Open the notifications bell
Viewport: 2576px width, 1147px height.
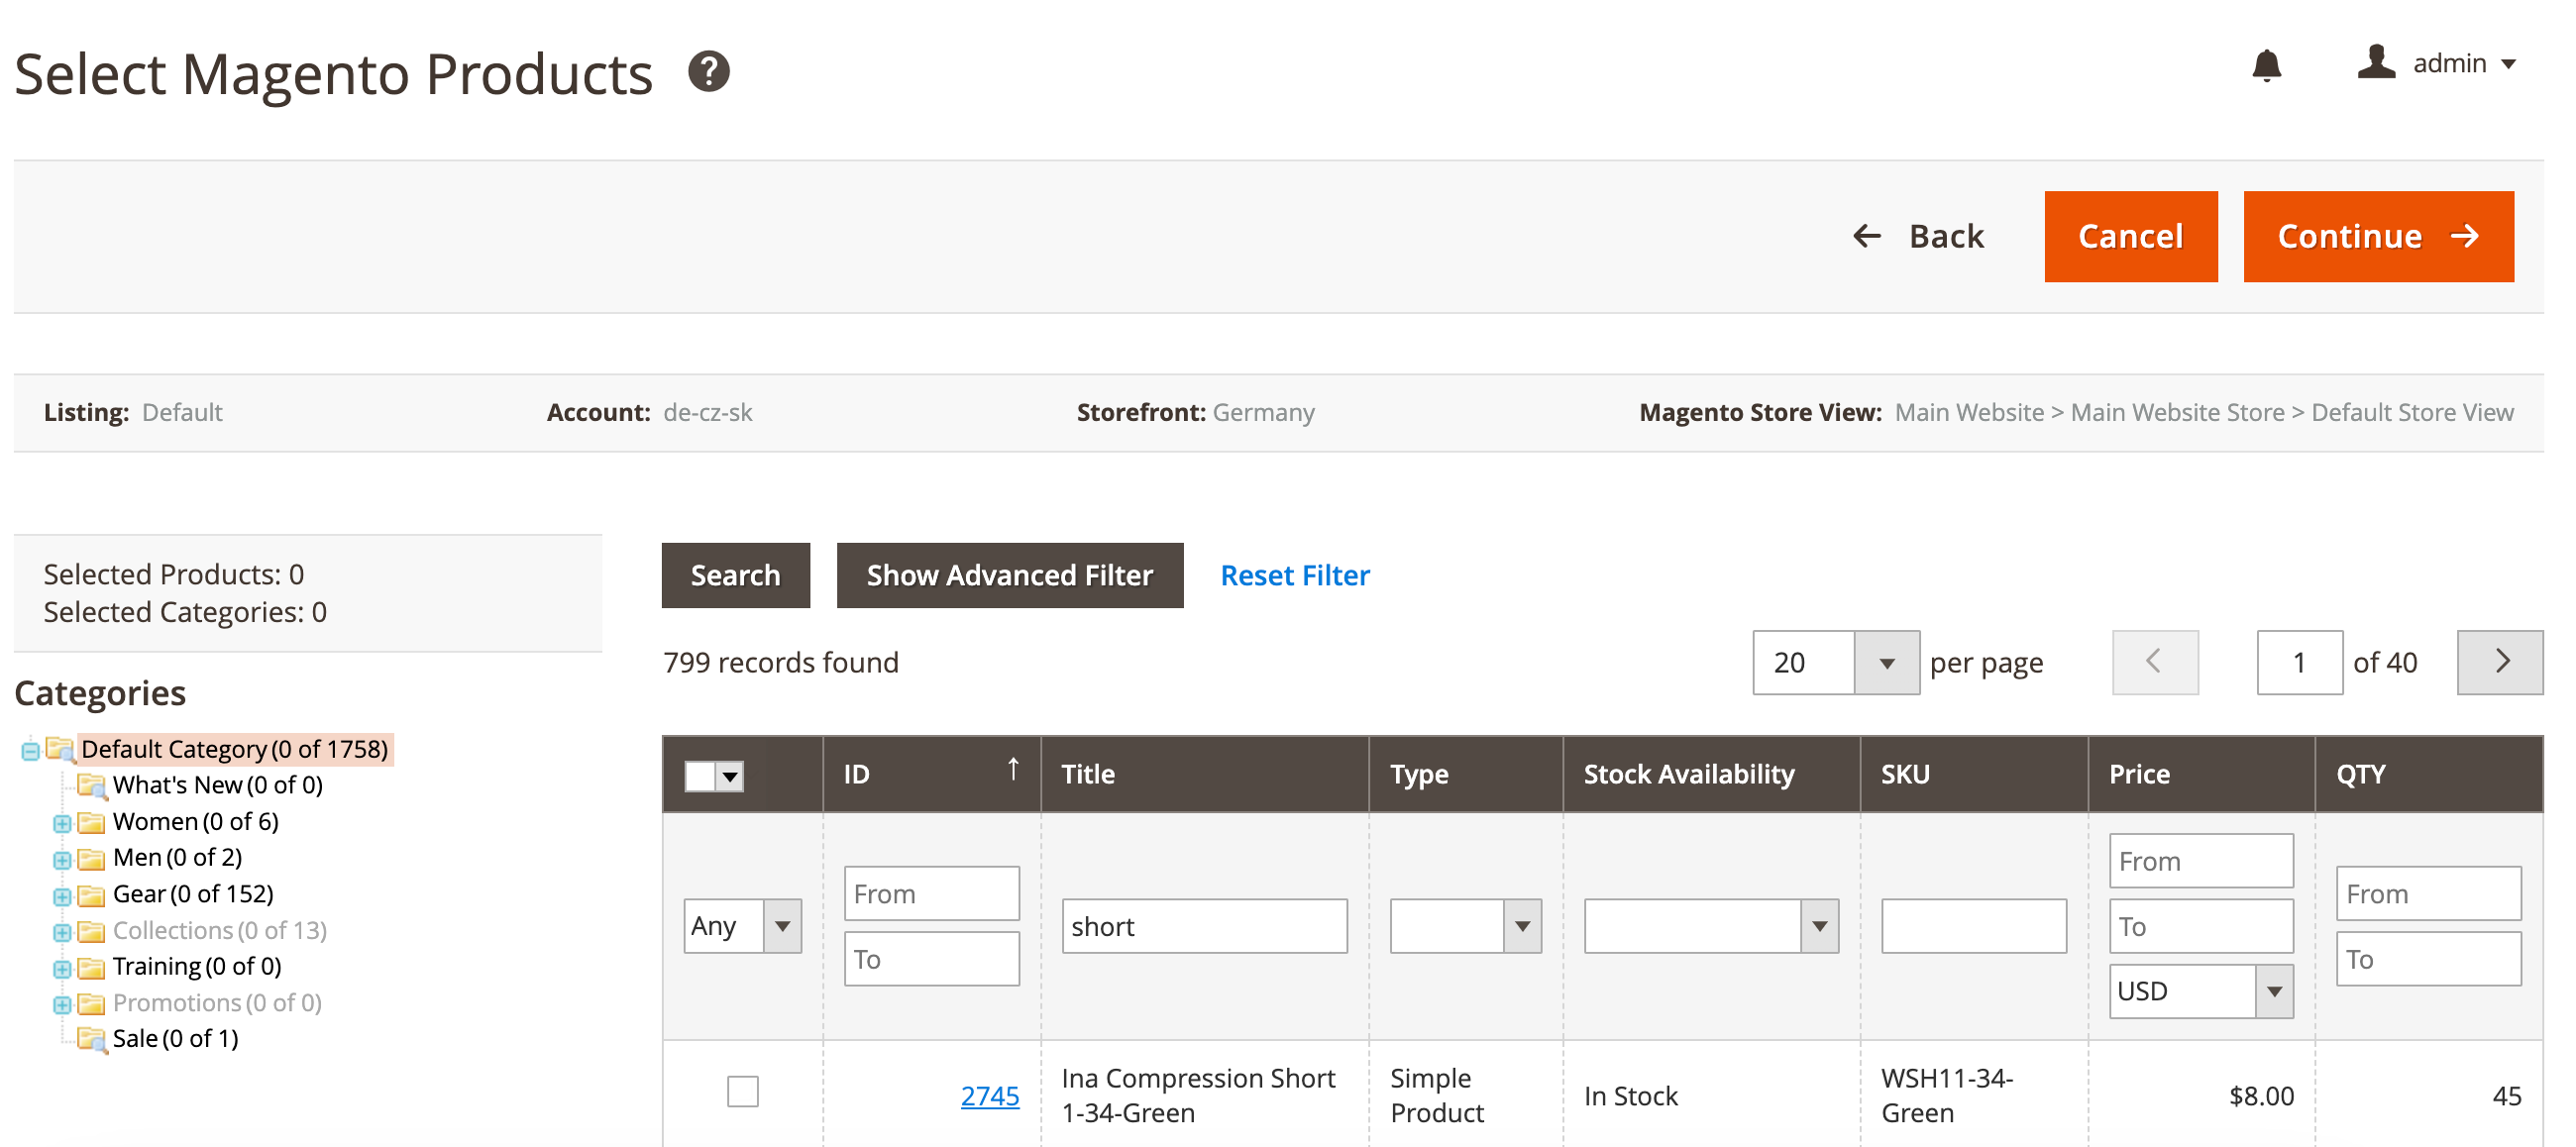(2267, 64)
